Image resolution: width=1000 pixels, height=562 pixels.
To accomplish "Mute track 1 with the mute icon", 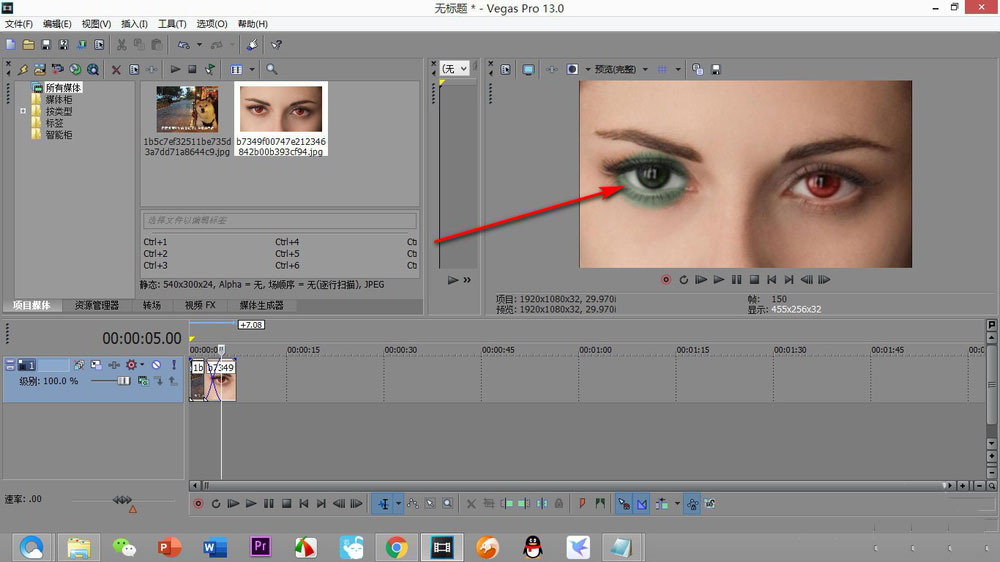I will tap(156, 365).
